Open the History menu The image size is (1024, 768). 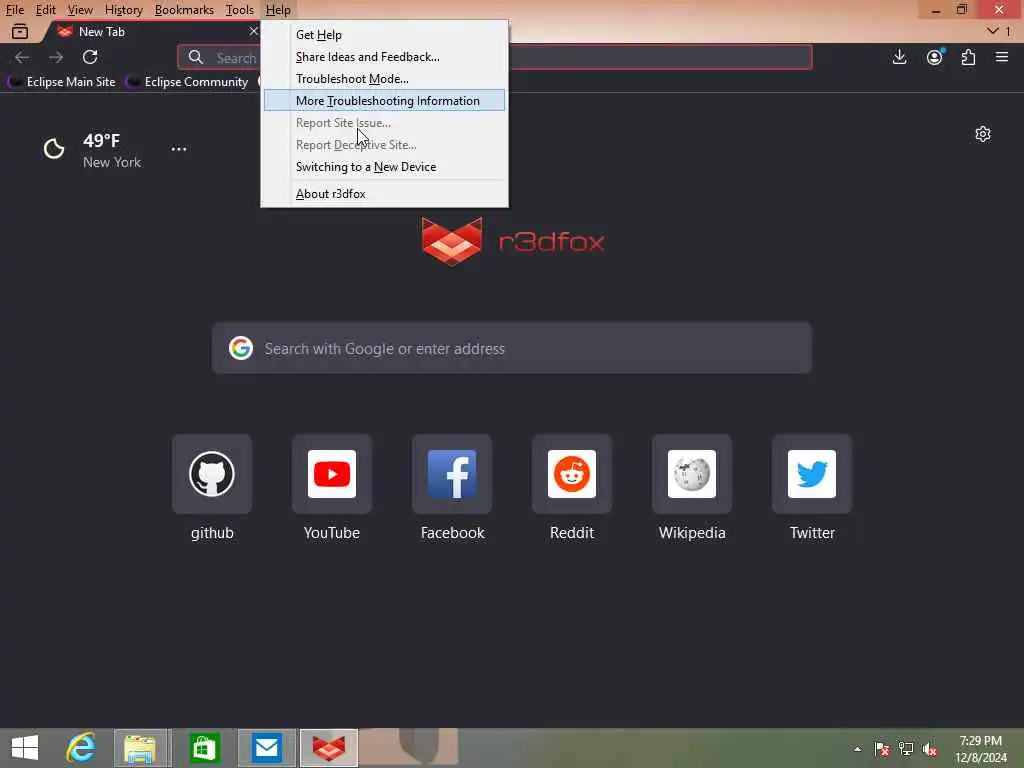point(123,10)
